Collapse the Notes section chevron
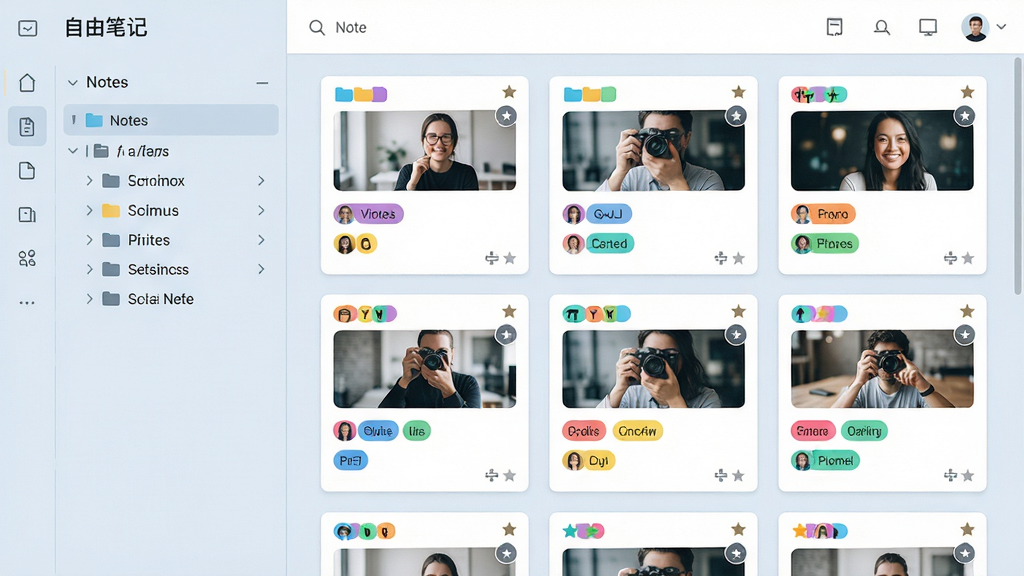The image size is (1024, 576). point(72,82)
